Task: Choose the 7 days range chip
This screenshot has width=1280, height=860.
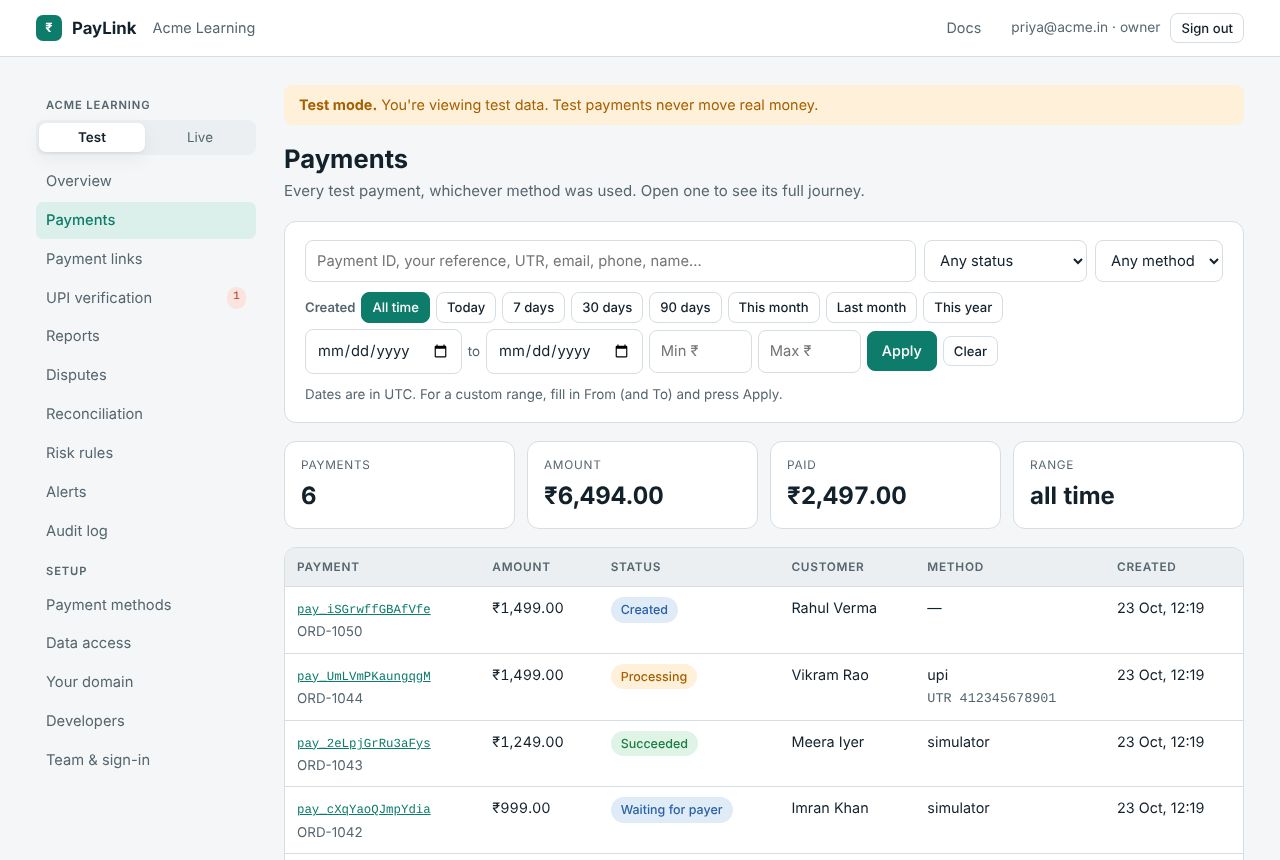Action: [534, 307]
